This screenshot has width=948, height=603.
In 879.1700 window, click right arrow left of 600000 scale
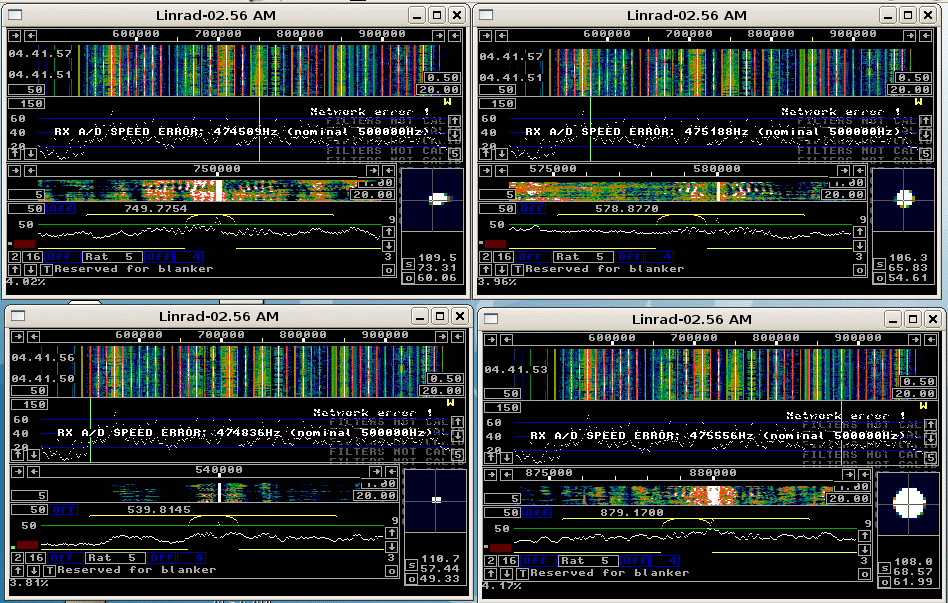pyautogui.click(x=491, y=340)
